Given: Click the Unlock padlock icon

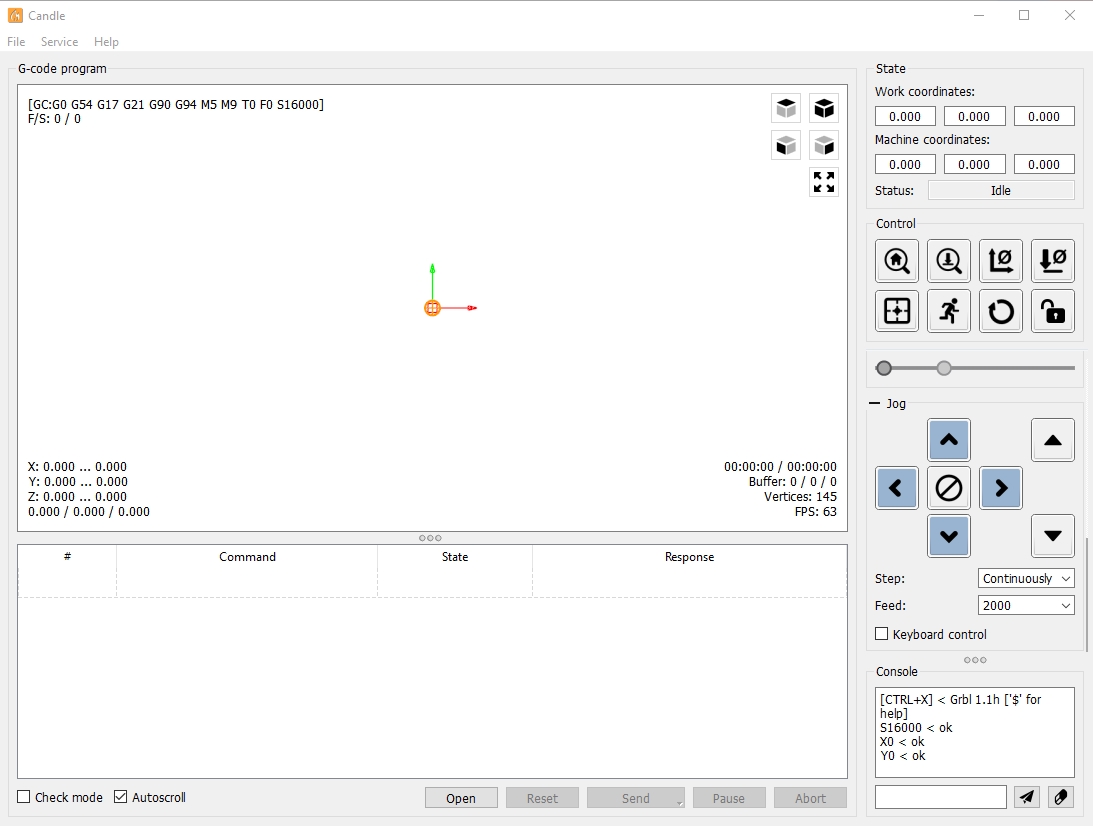Looking at the screenshot, I should [x=1053, y=311].
